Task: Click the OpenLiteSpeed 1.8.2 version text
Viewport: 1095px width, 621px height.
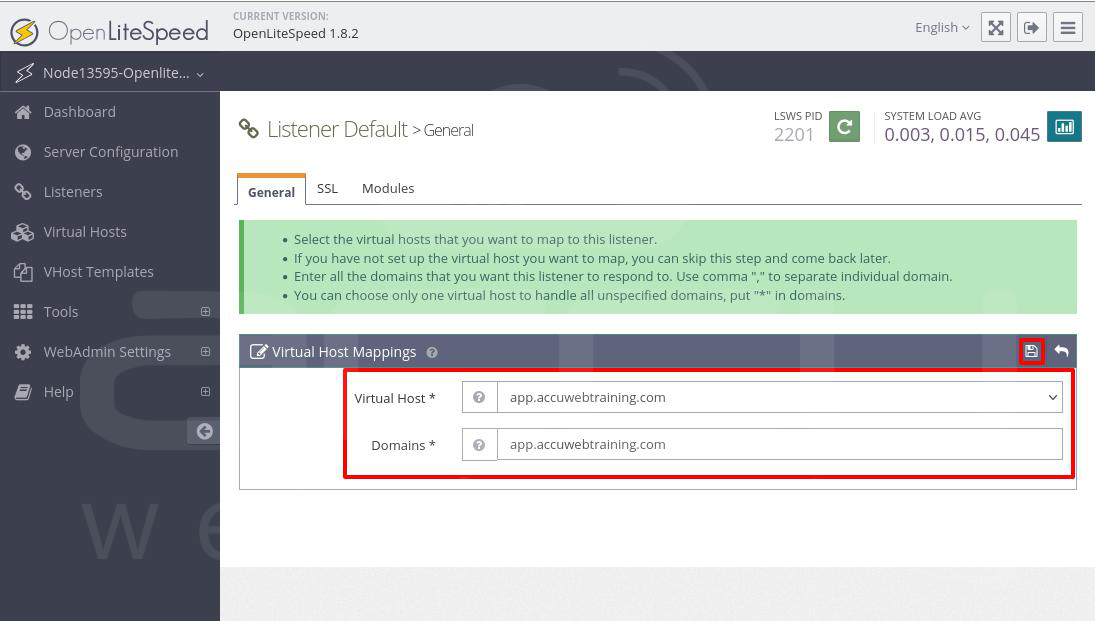Action: 295,34
